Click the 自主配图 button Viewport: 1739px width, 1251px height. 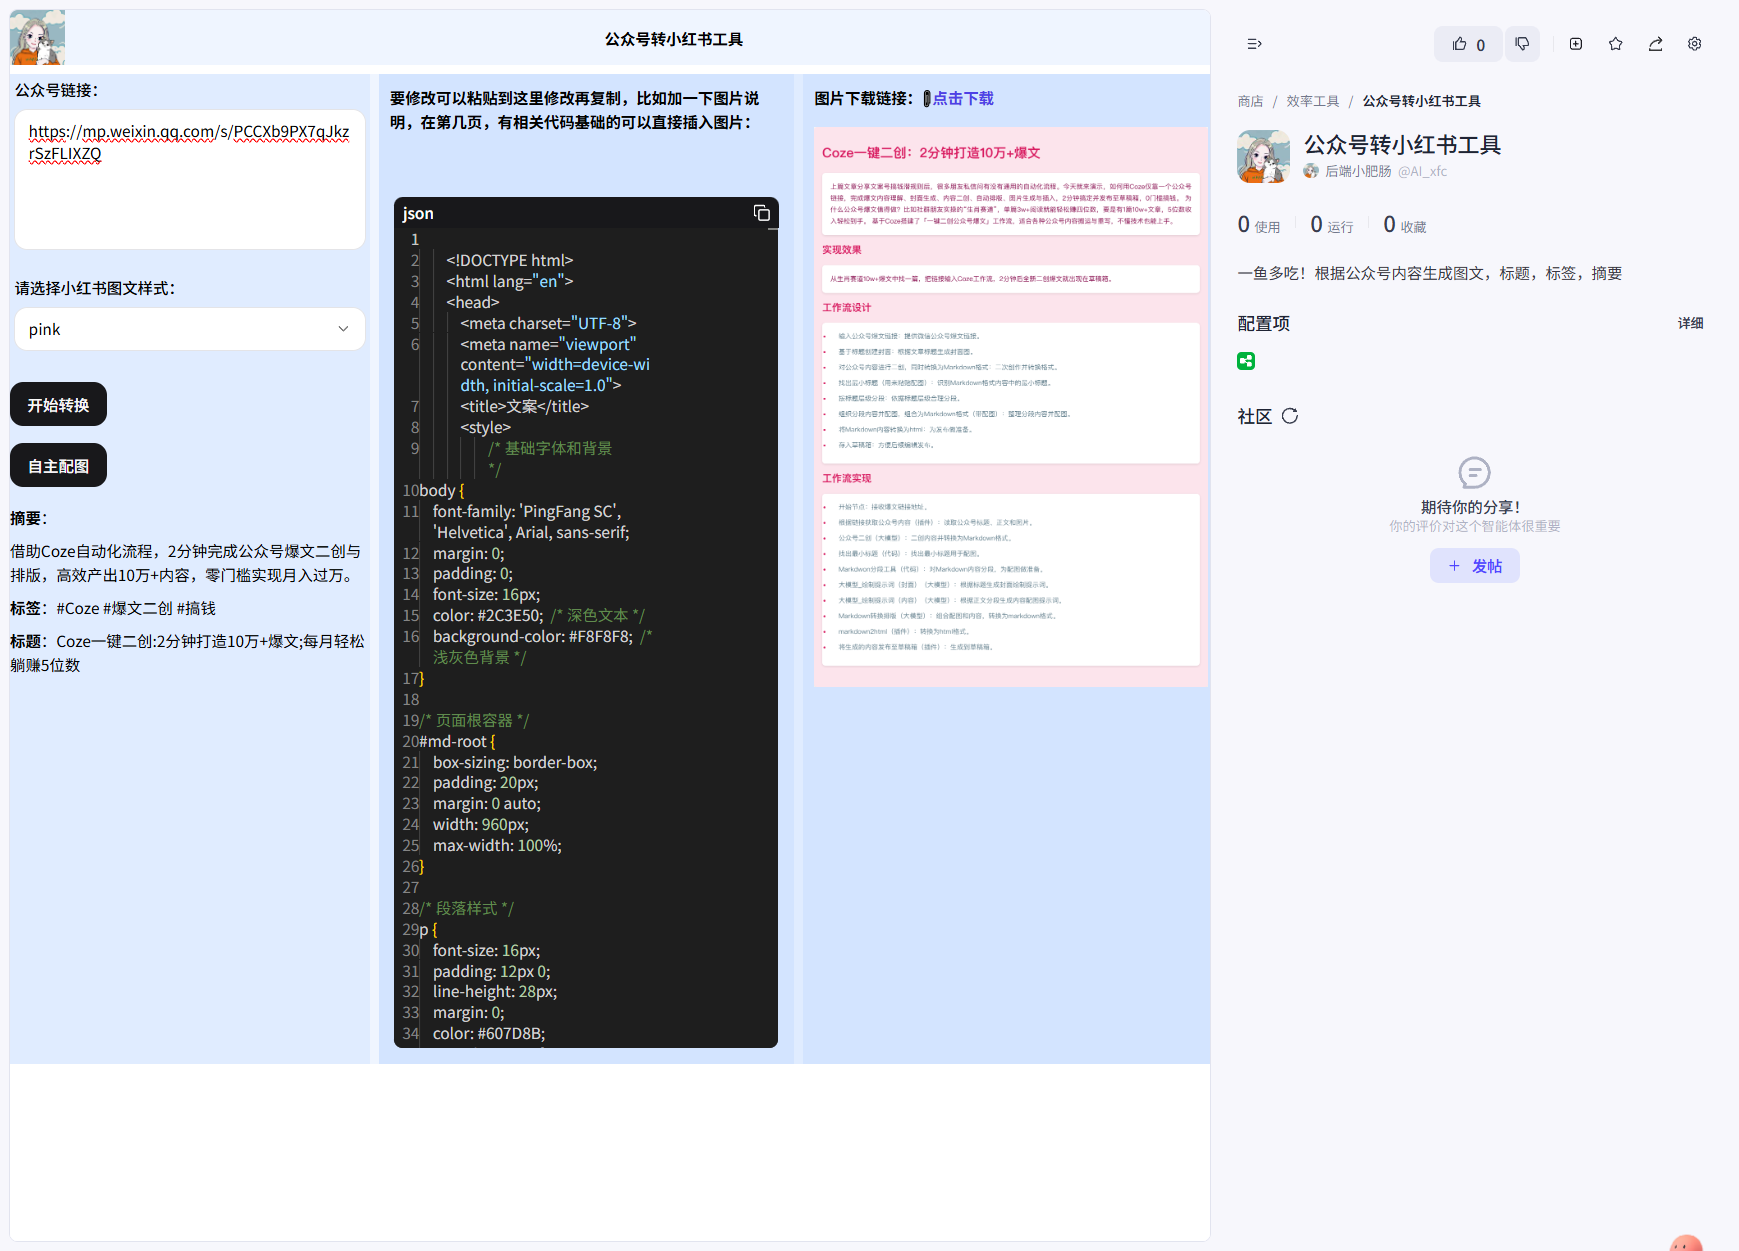click(58, 465)
